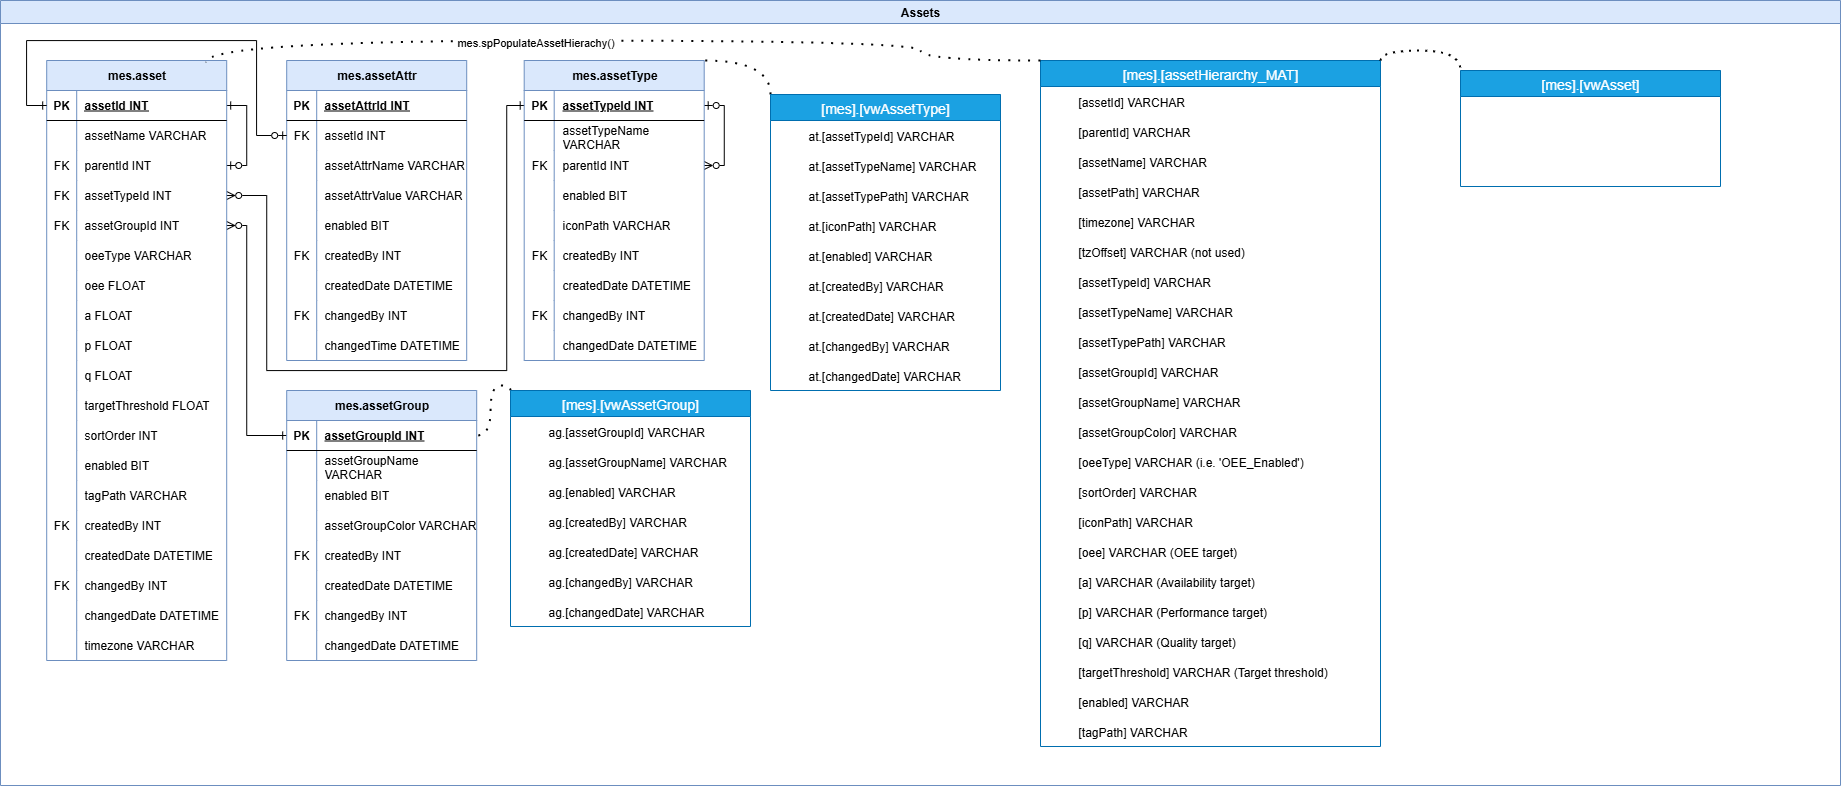The image size is (1842, 786).
Task: Select timezone VARCHAR row in mes.asset
Action: point(137,646)
